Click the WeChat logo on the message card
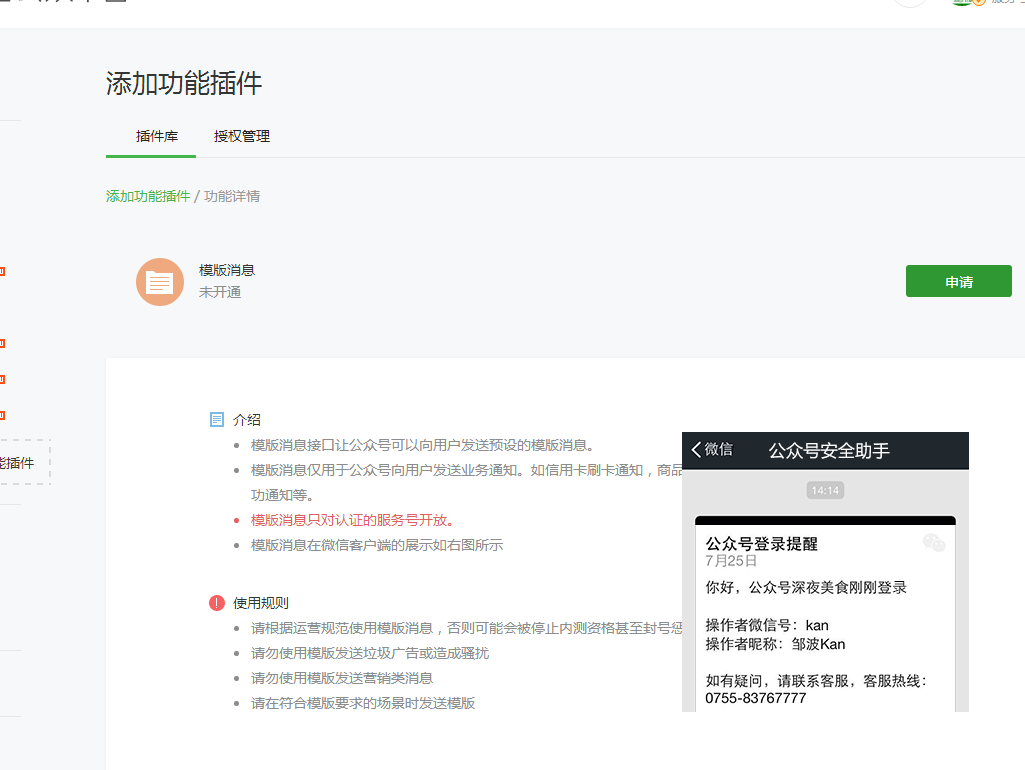Viewport: 1025px width, 770px height. (934, 543)
